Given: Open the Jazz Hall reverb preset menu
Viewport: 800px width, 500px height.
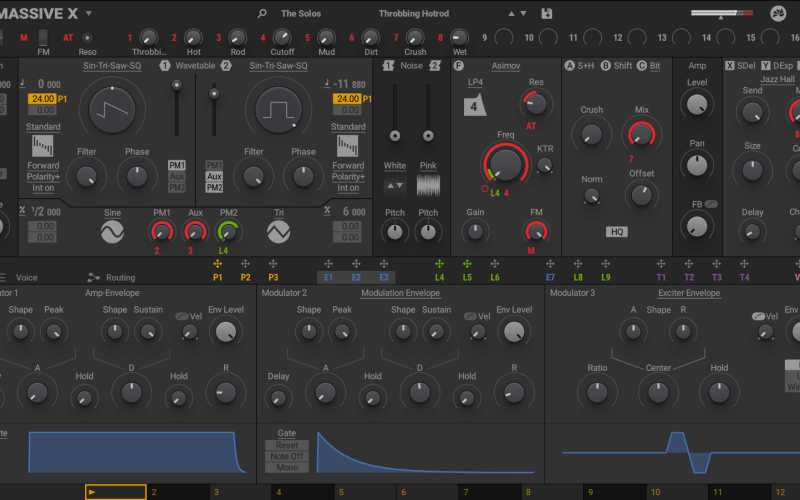Looking at the screenshot, I should [777, 79].
